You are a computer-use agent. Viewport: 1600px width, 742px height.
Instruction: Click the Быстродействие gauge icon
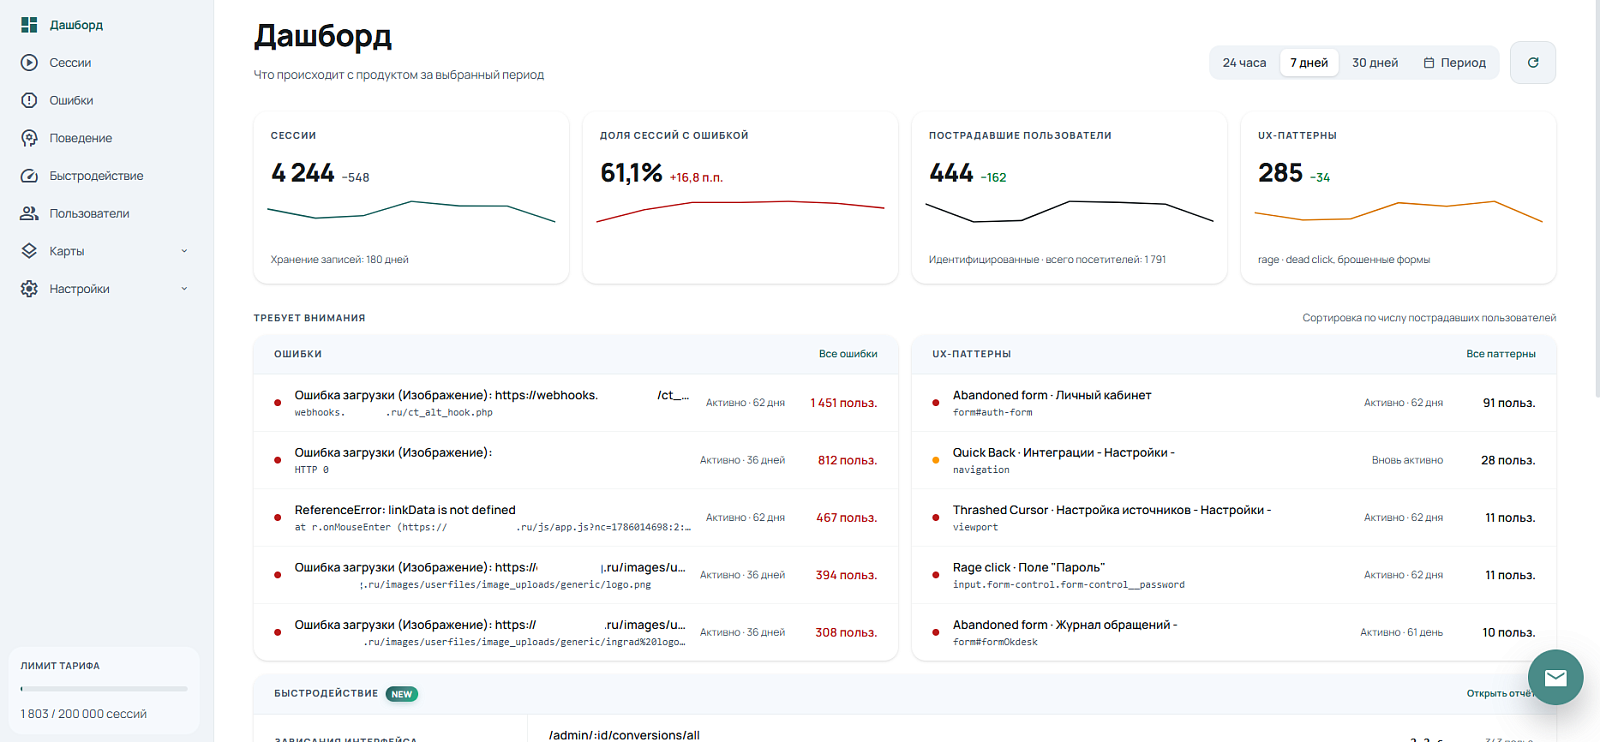tap(29, 176)
